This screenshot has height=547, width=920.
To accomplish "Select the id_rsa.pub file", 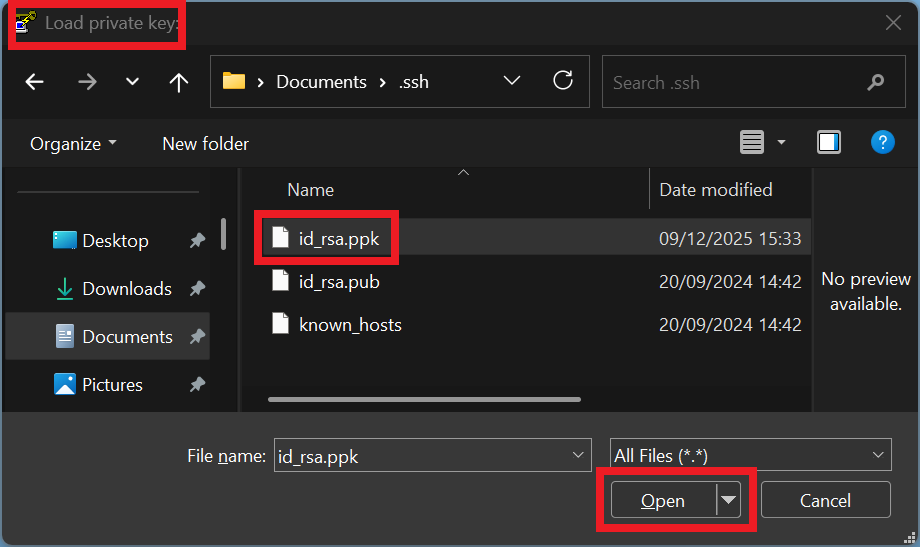I will 339,282.
